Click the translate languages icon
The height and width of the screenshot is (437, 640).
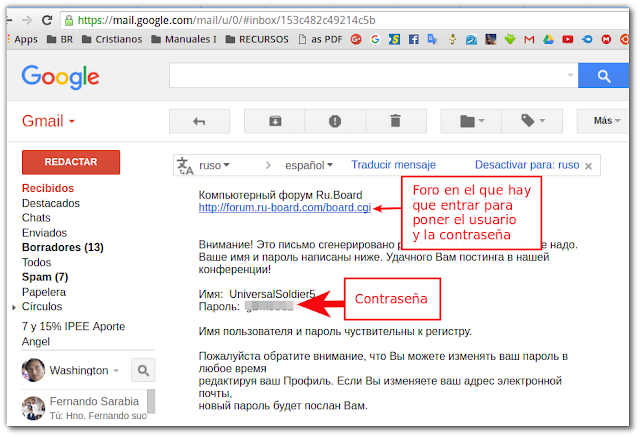click(x=184, y=166)
